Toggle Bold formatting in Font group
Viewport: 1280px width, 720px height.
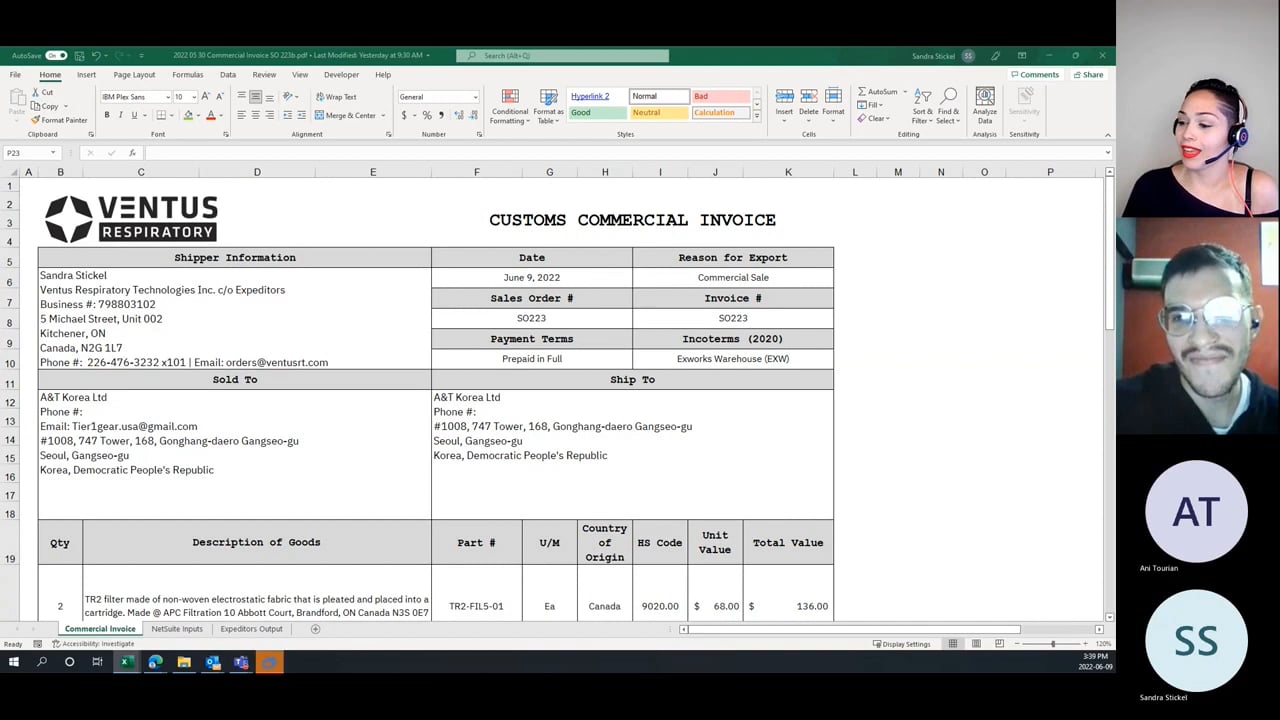click(107, 115)
